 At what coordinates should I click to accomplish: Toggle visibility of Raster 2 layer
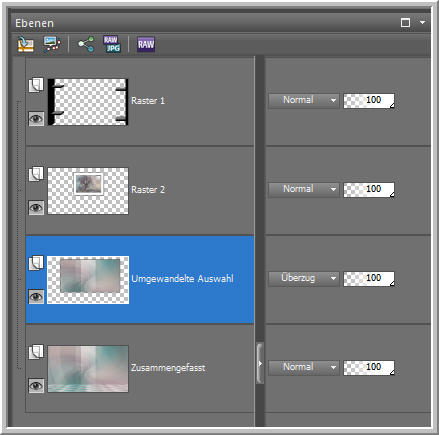[36, 208]
